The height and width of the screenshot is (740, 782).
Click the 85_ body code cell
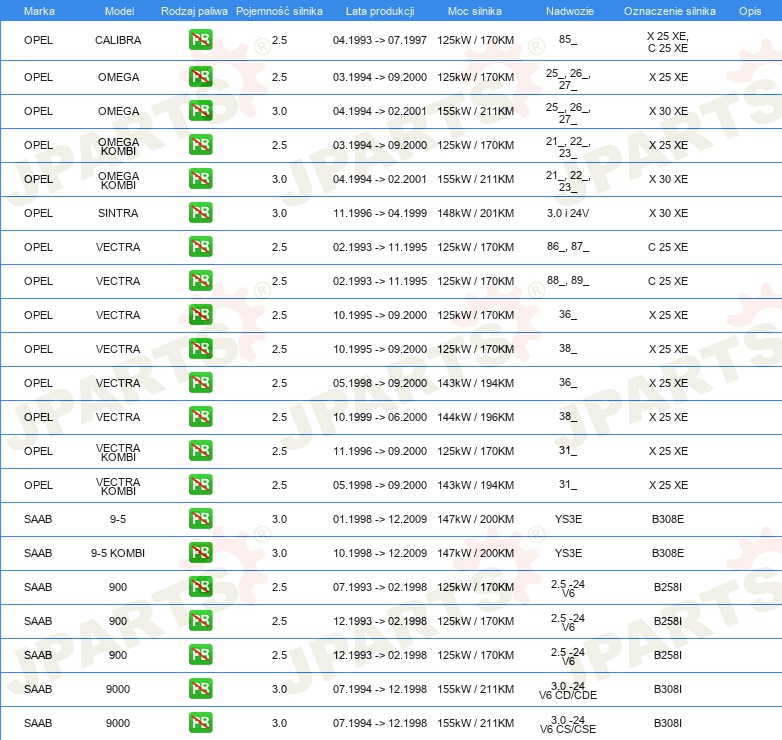(x=568, y=39)
